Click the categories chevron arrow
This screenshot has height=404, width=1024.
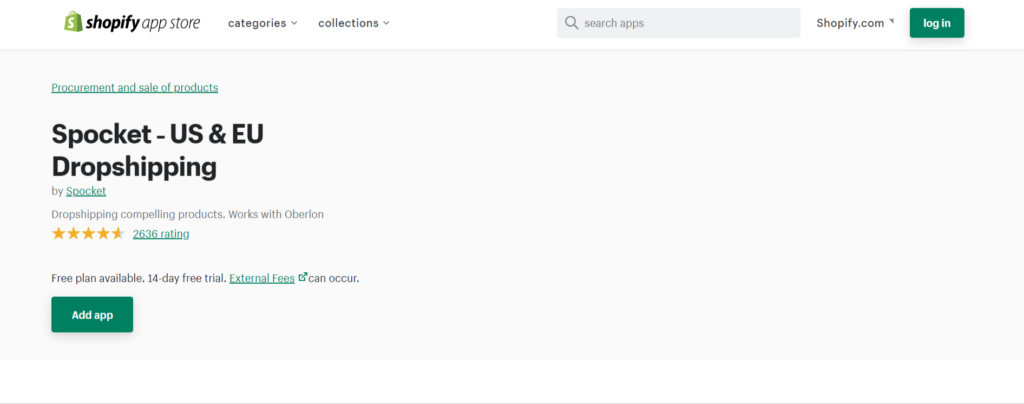[x=294, y=23]
